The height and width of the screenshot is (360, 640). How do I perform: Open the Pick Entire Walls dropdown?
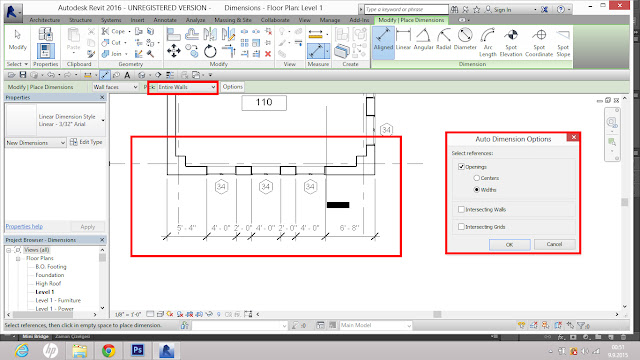point(187,87)
